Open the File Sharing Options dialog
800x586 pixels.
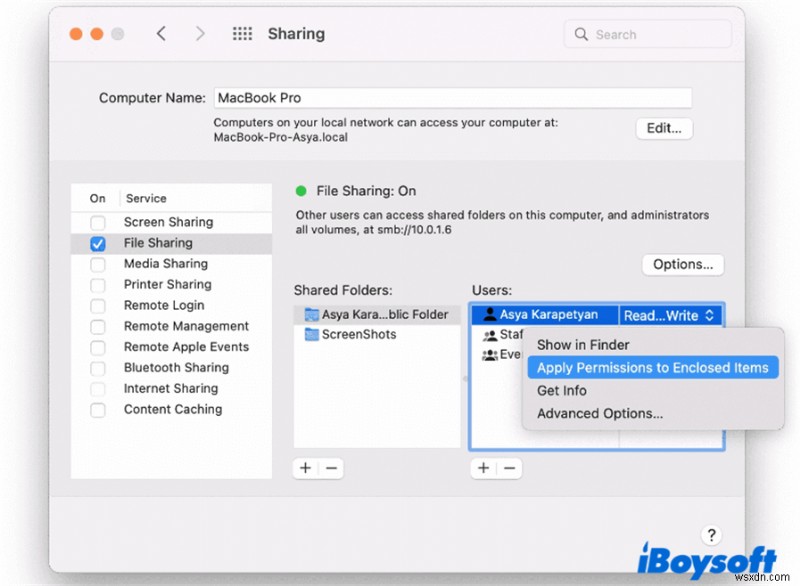click(682, 264)
